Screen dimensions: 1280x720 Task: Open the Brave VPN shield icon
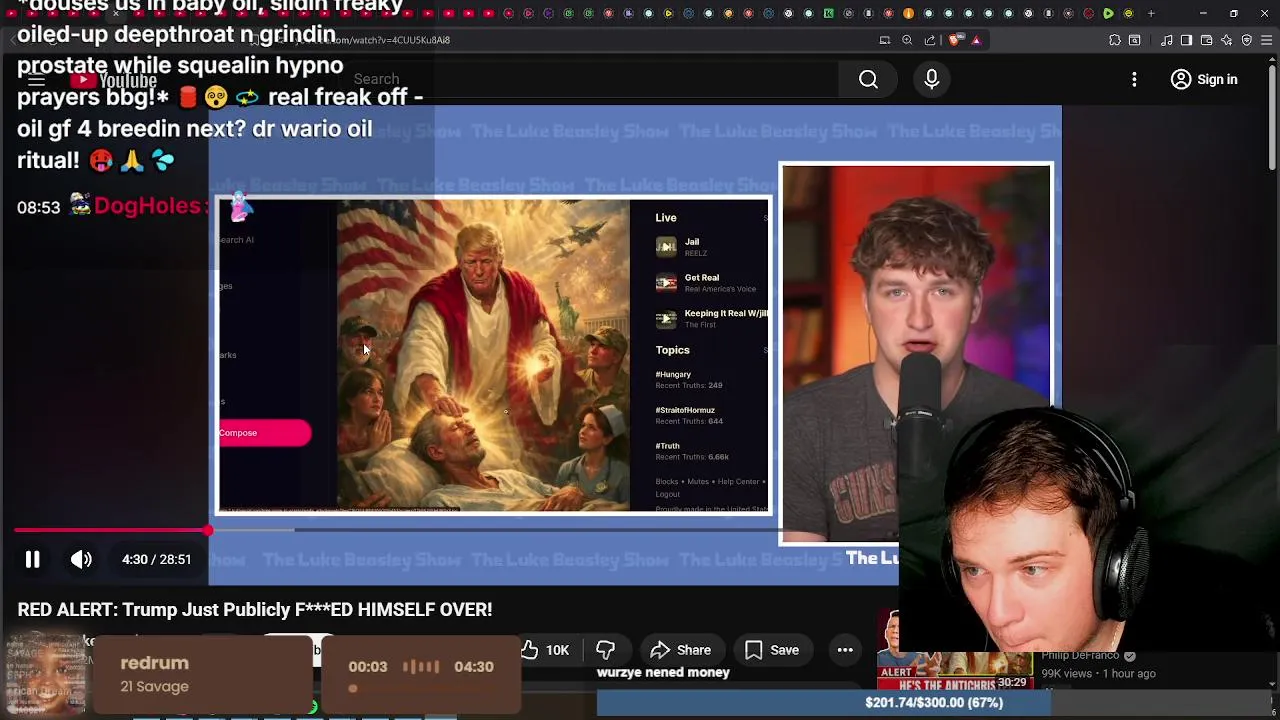click(1246, 40)
